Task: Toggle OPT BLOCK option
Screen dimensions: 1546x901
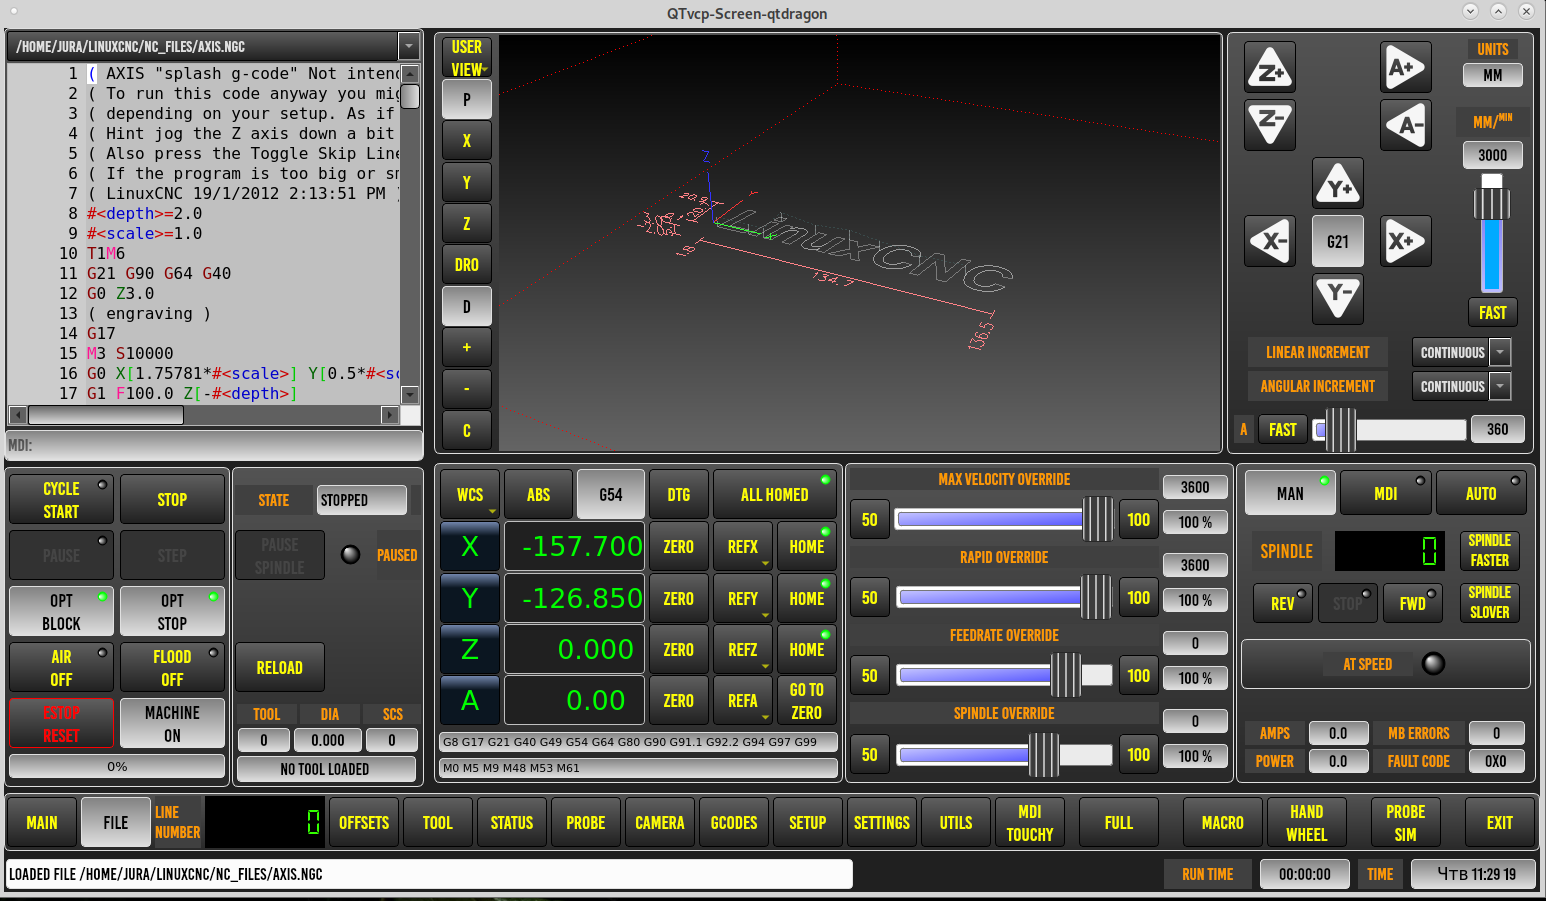Action: pos(61,612)
